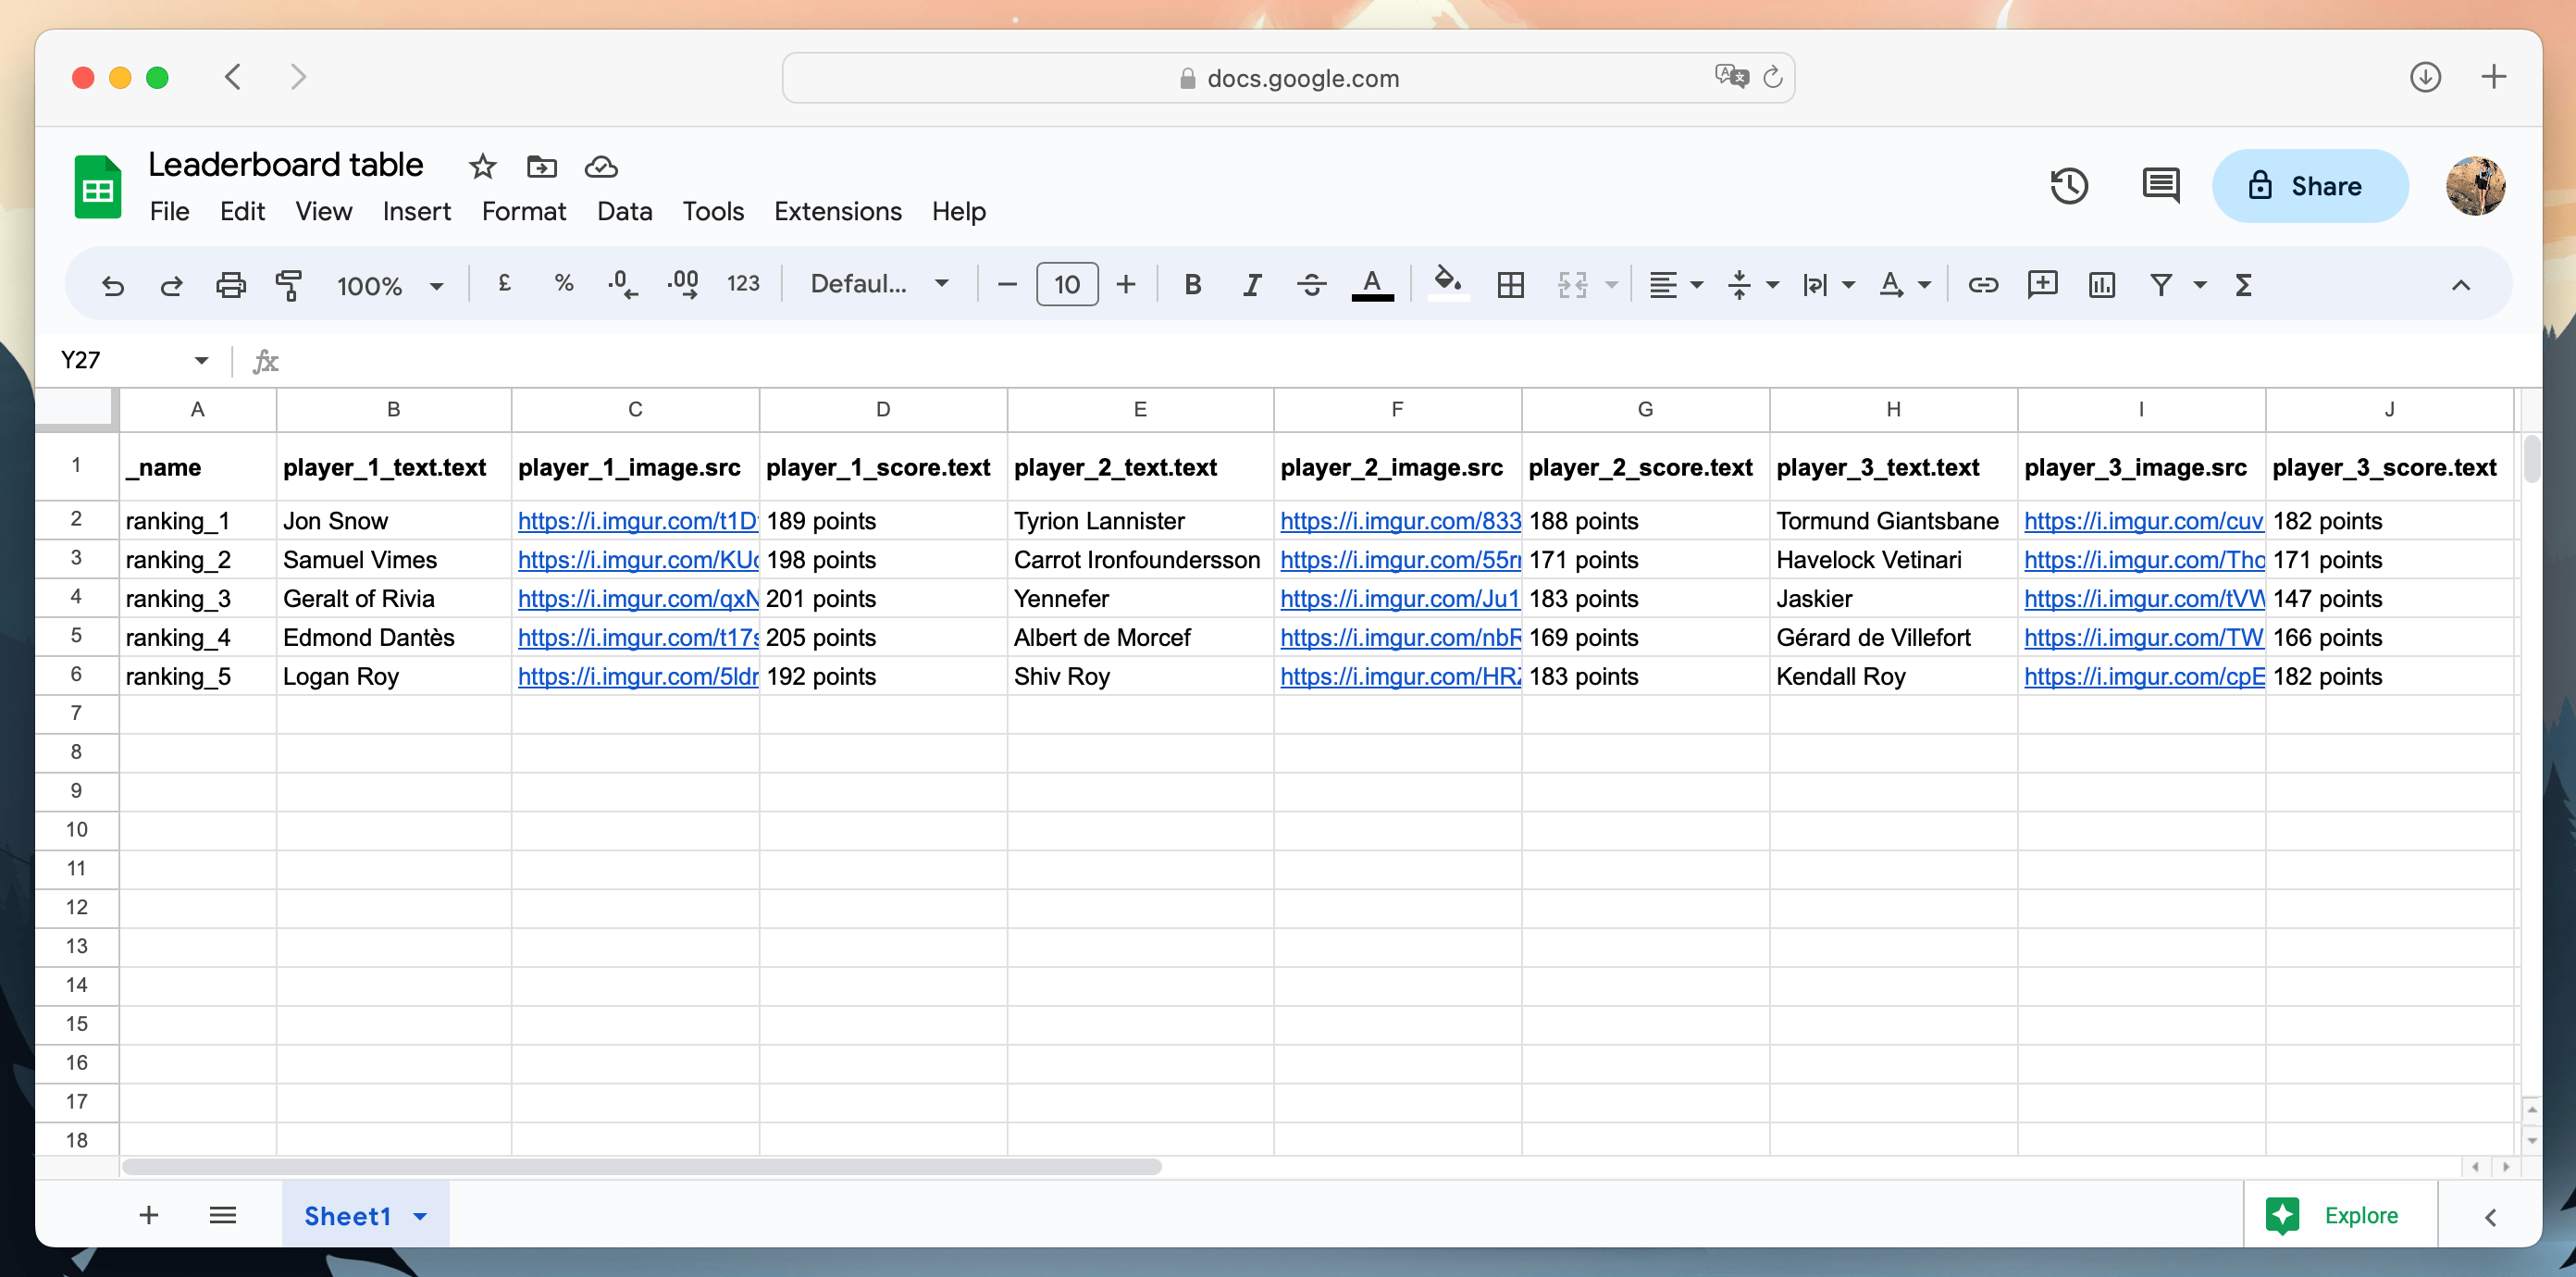Move document with folder icon
Screen dimensions: 2576x1277
(x=542, y=166)
